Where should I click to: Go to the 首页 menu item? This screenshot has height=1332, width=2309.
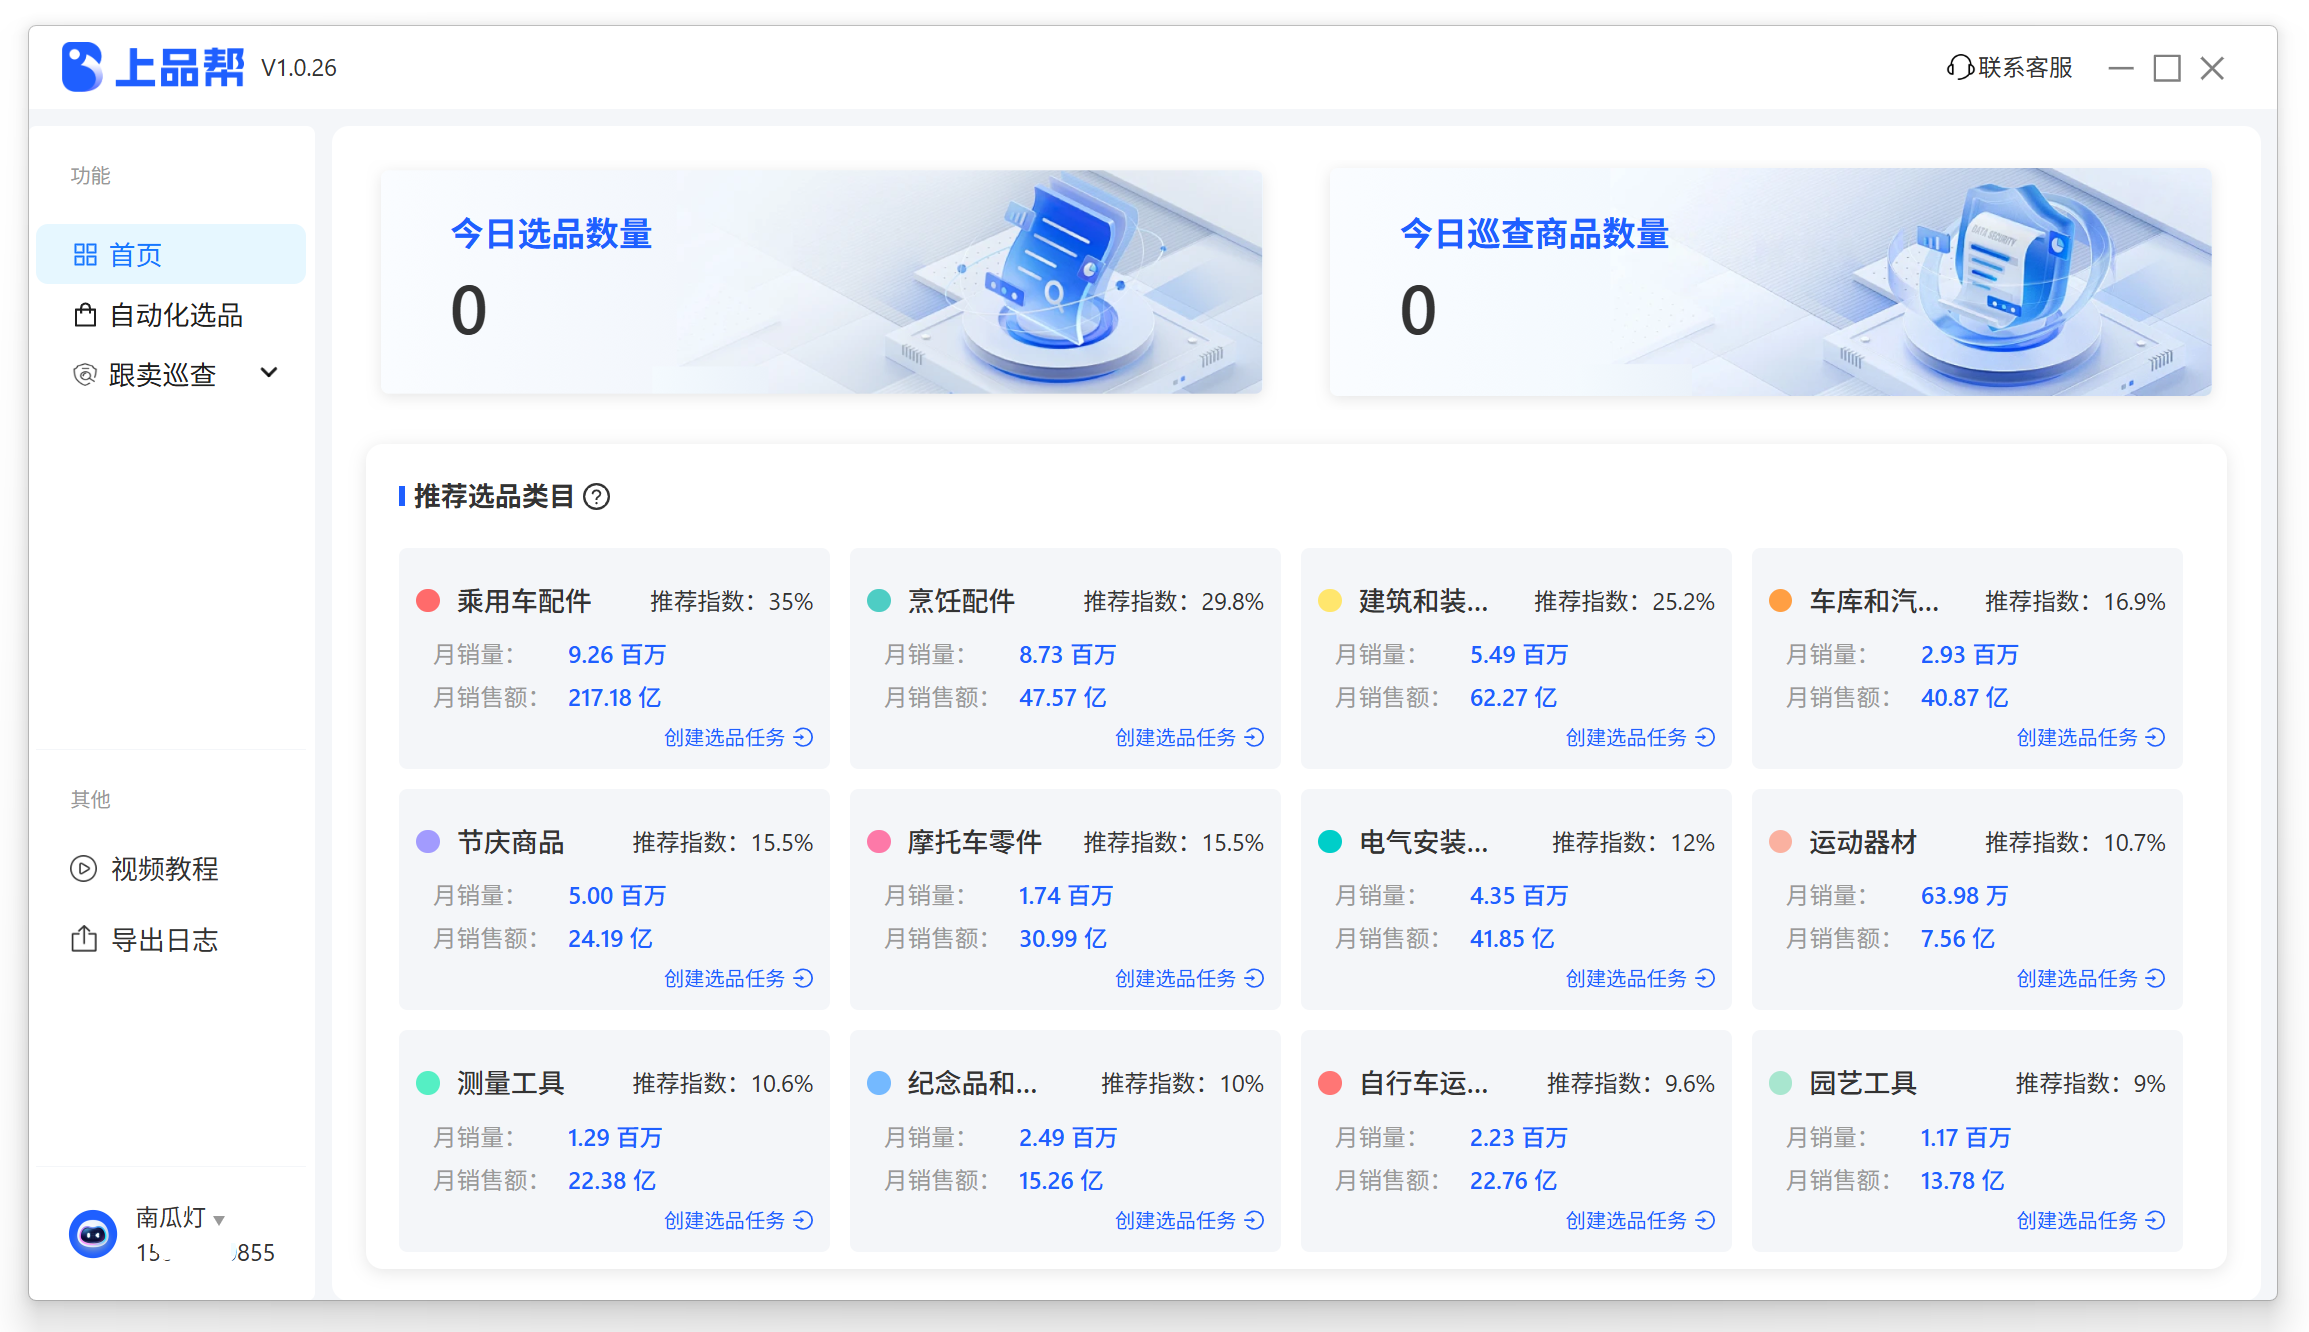pyautogui.click(x=171, y=254)
